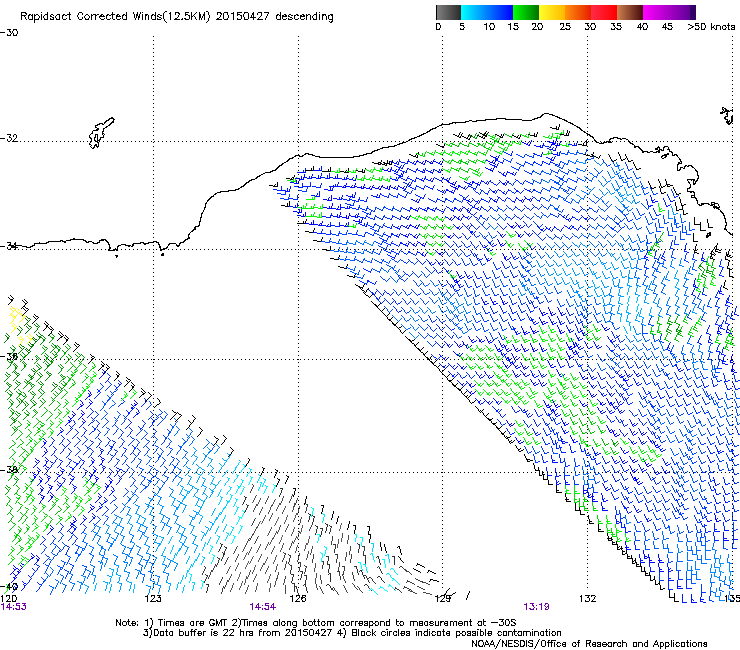Click the note line 'Times are GMT'
Viewport: 740px width, 650px height.
[x=192, y=623]
